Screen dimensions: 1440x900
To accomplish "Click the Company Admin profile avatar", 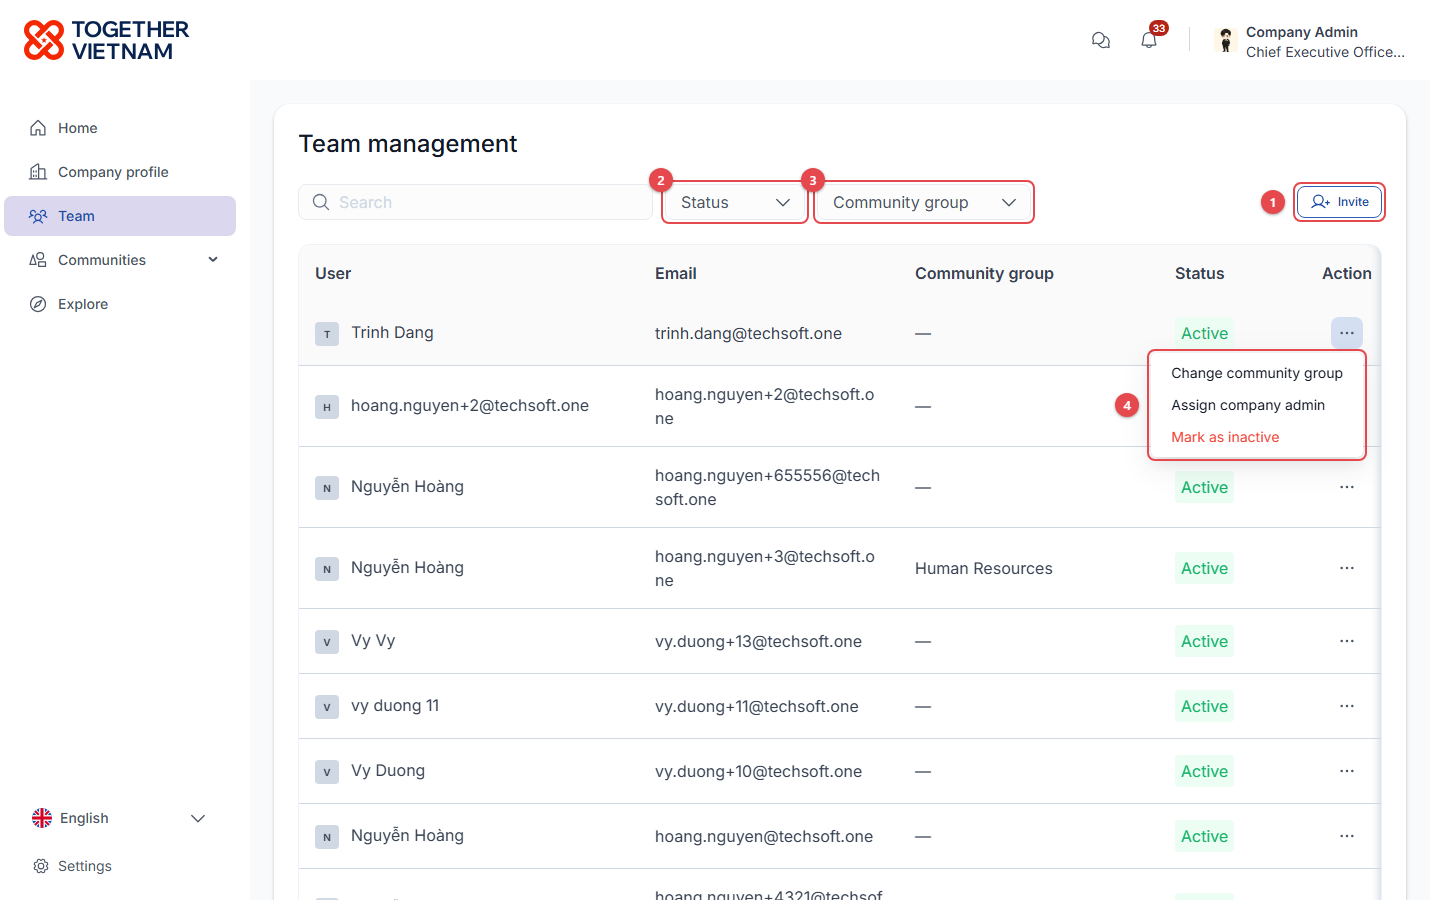I will [1225, 40].
